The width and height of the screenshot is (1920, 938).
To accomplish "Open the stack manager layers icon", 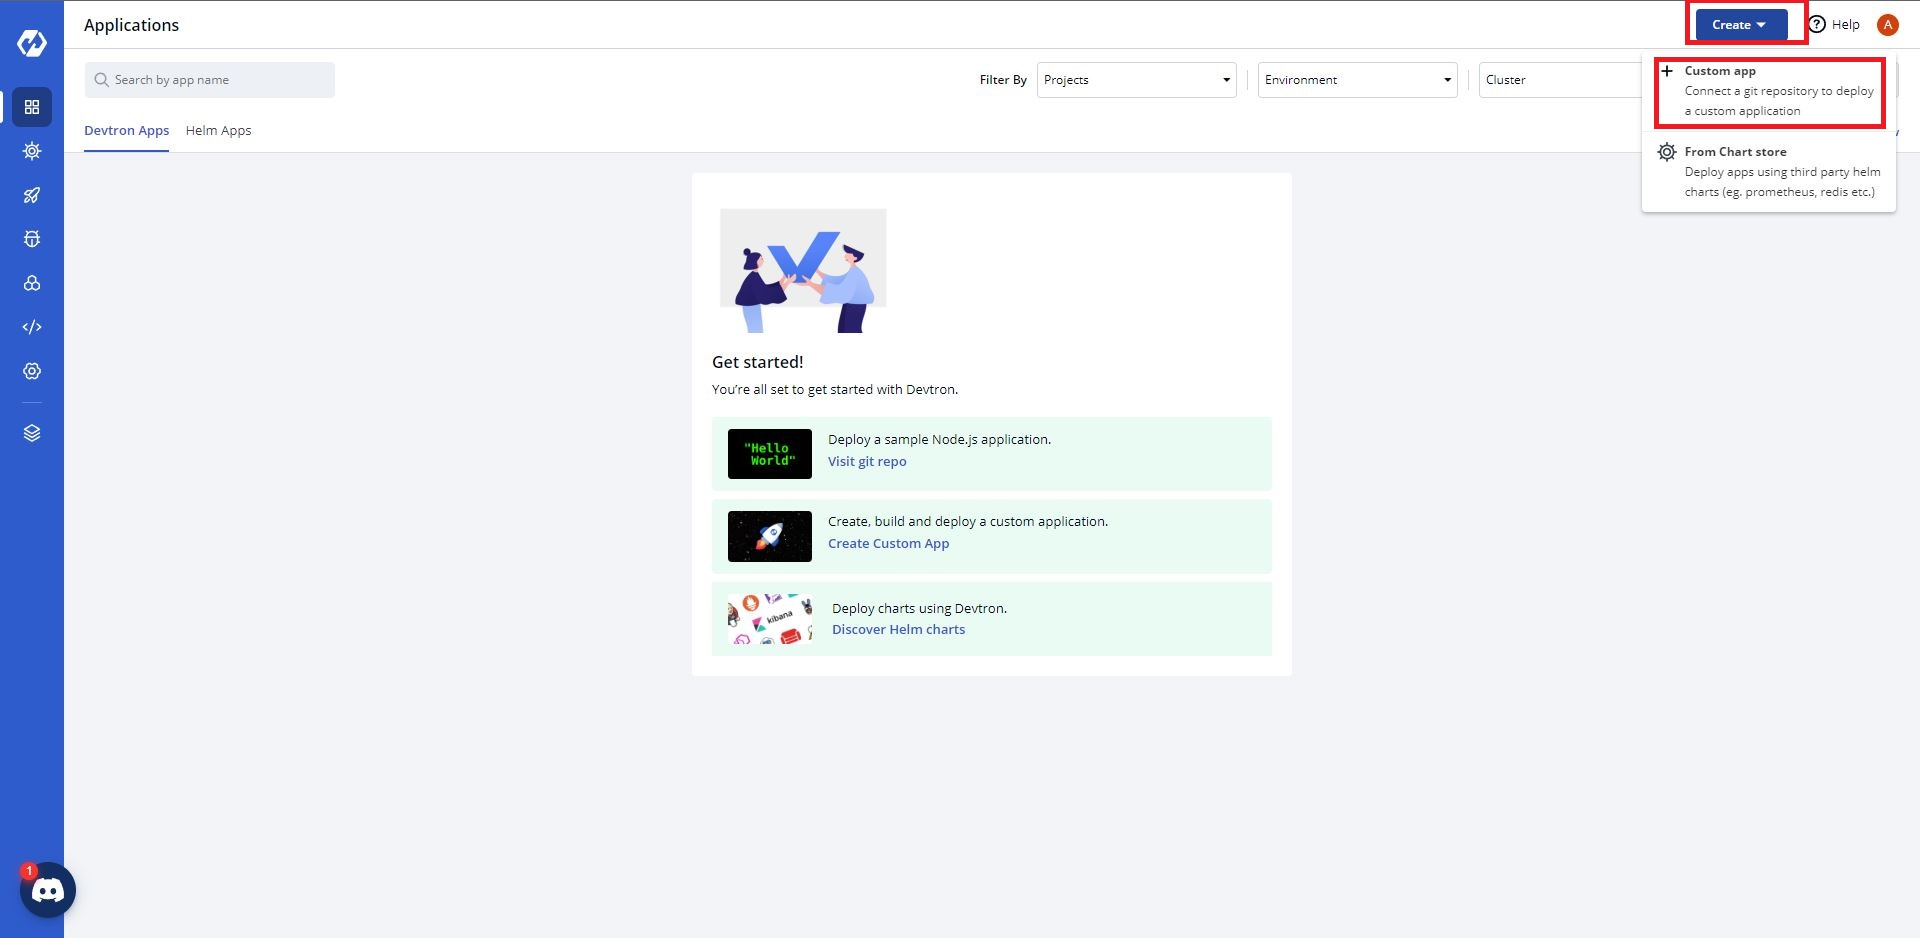I will pos(32,433).
